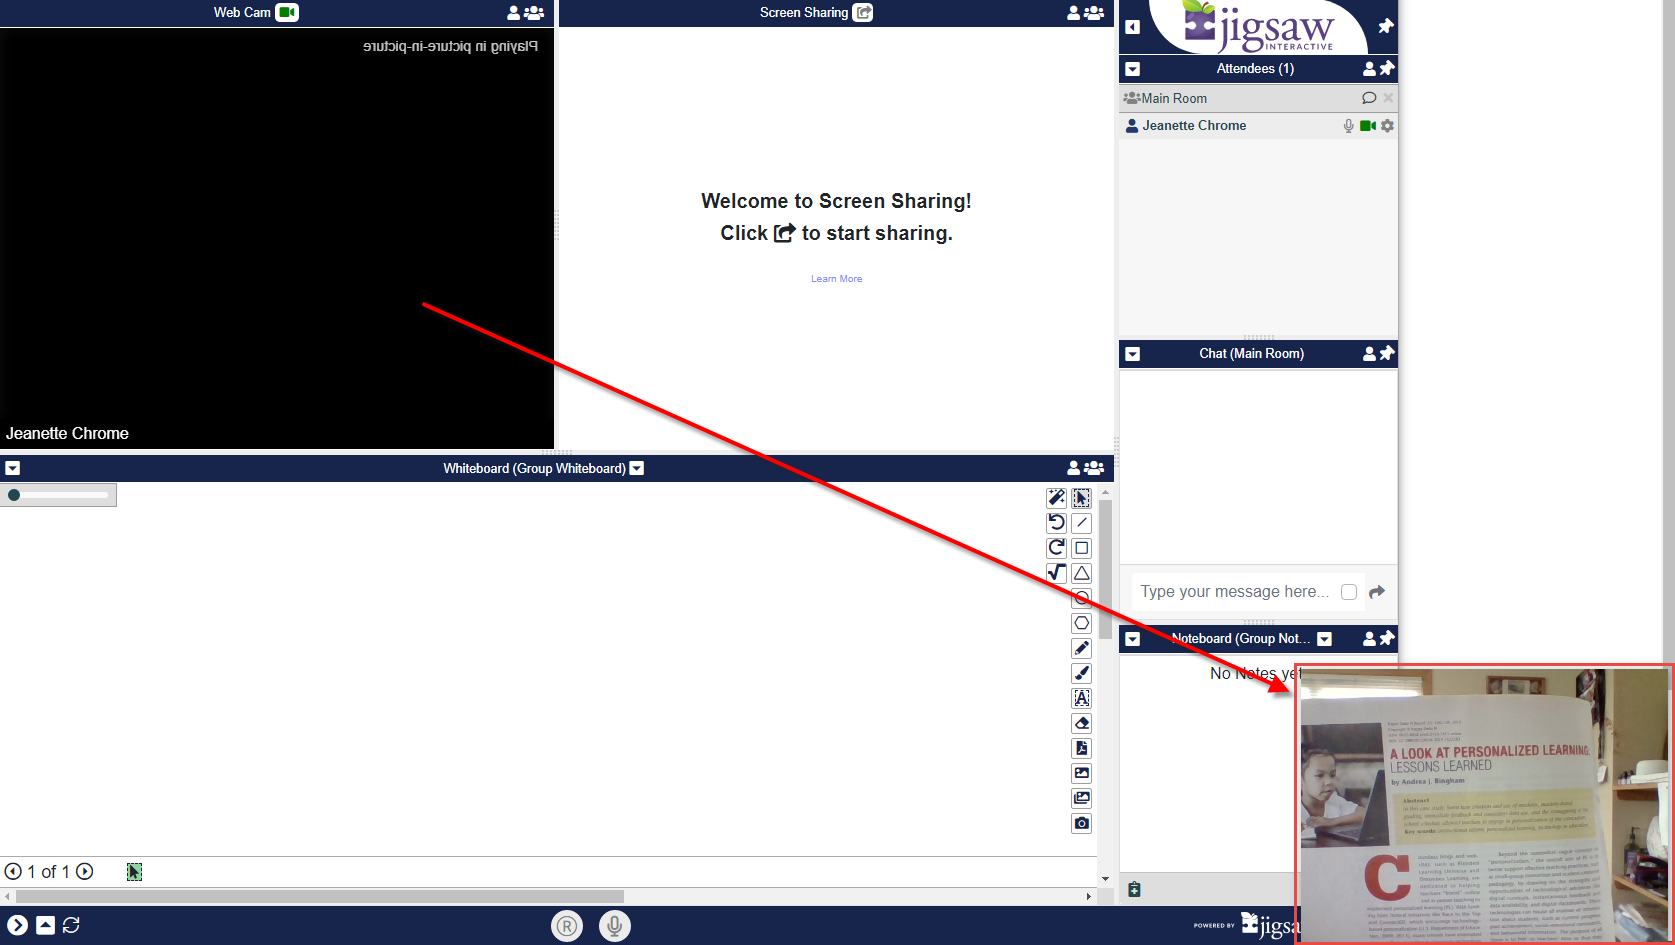1675x945 pixels.
Task: Collapse the Attendees panel
Action: click(1133, 69)
